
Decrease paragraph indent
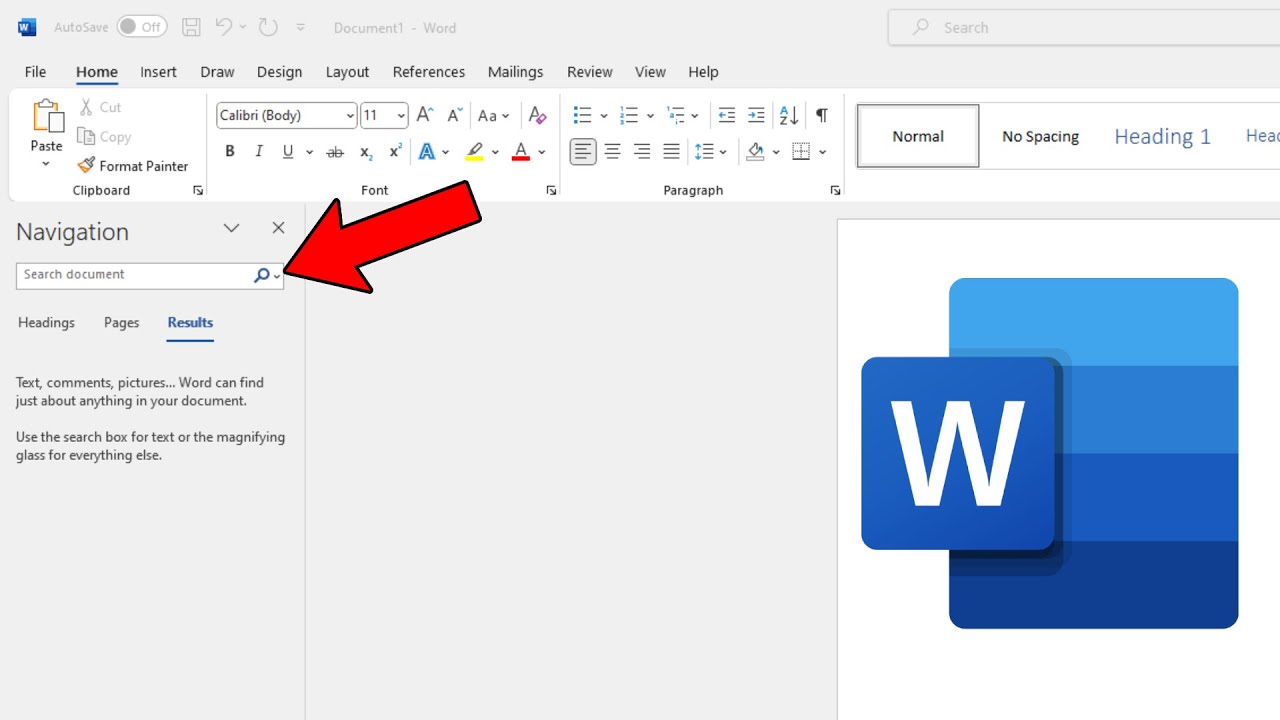727,115
